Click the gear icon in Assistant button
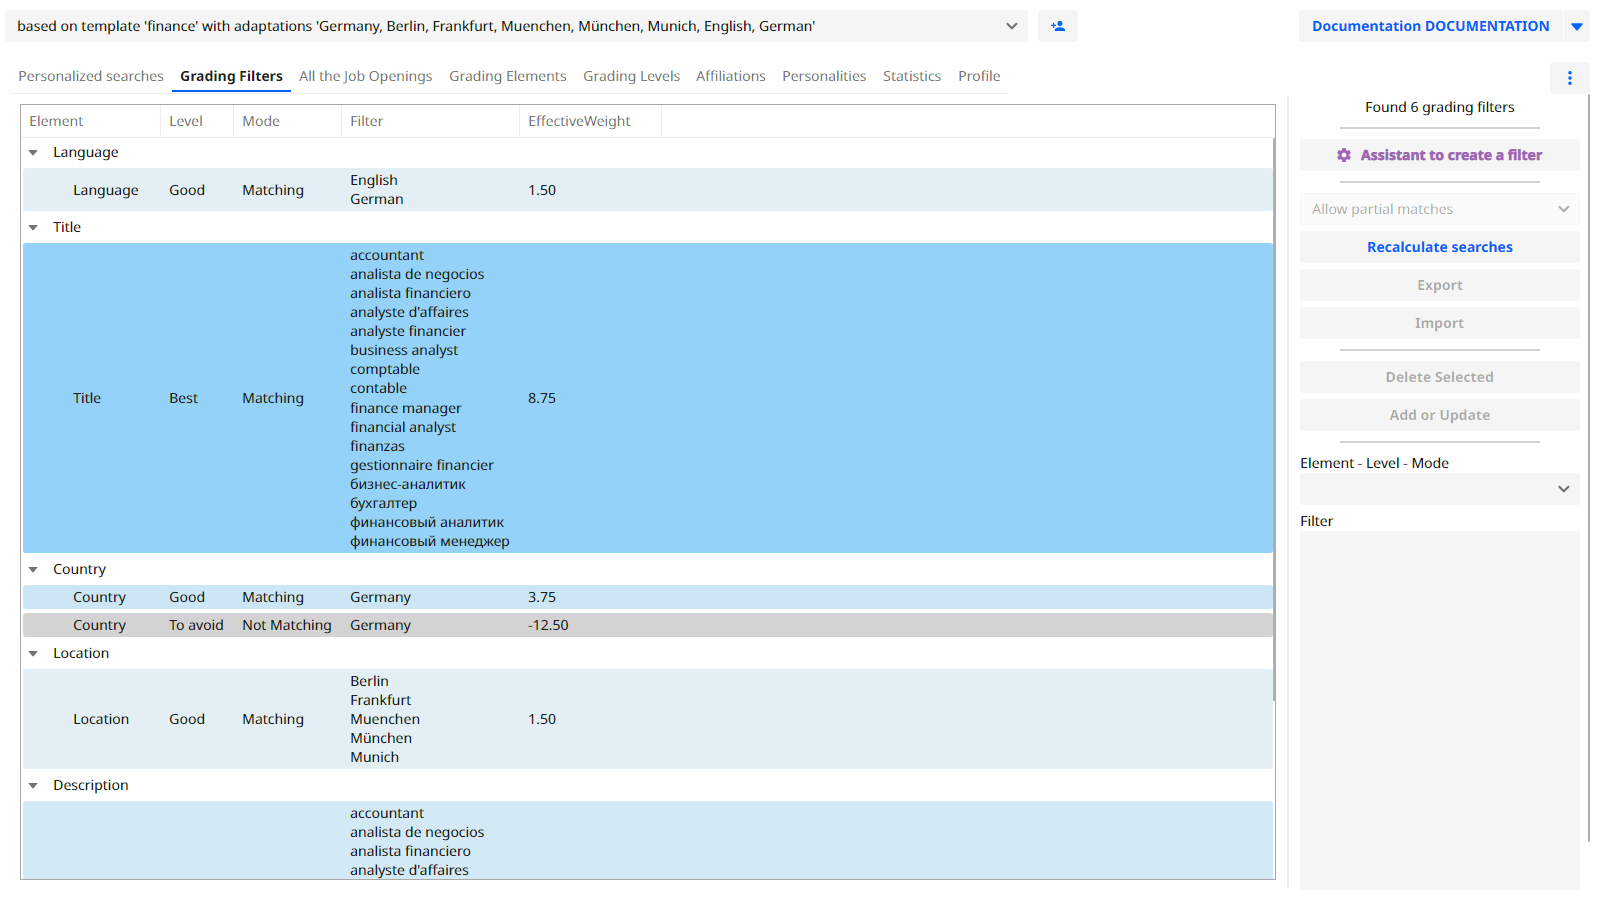 tap(1344, 155)
